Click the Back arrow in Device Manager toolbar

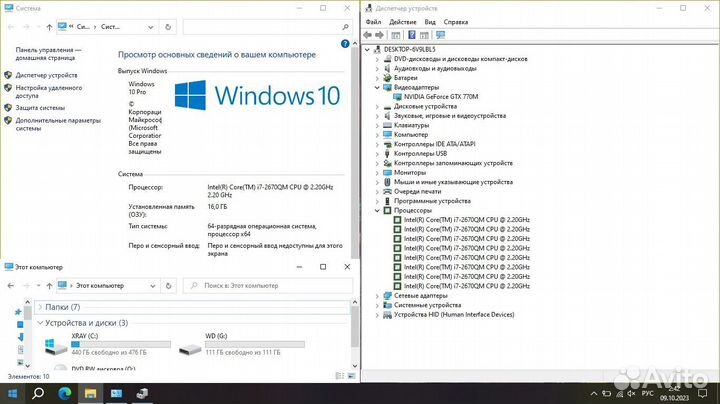tap(367, 35)
